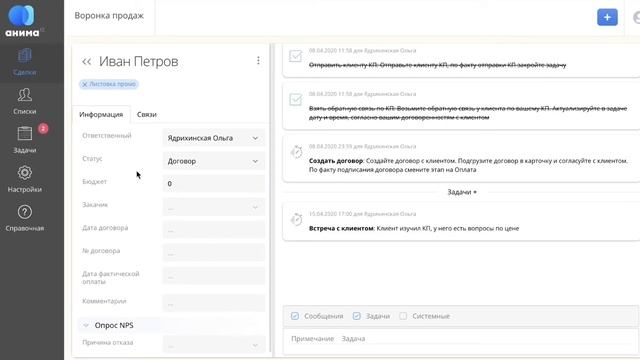Open the Ответственный dropdown
Image resolution: width=640 pixels, height=360 pixels.
213,138
